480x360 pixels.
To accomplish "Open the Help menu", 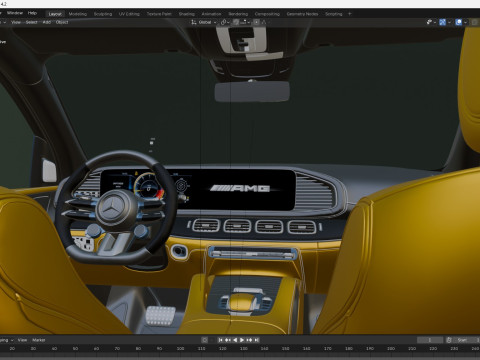I will point(32,13).
